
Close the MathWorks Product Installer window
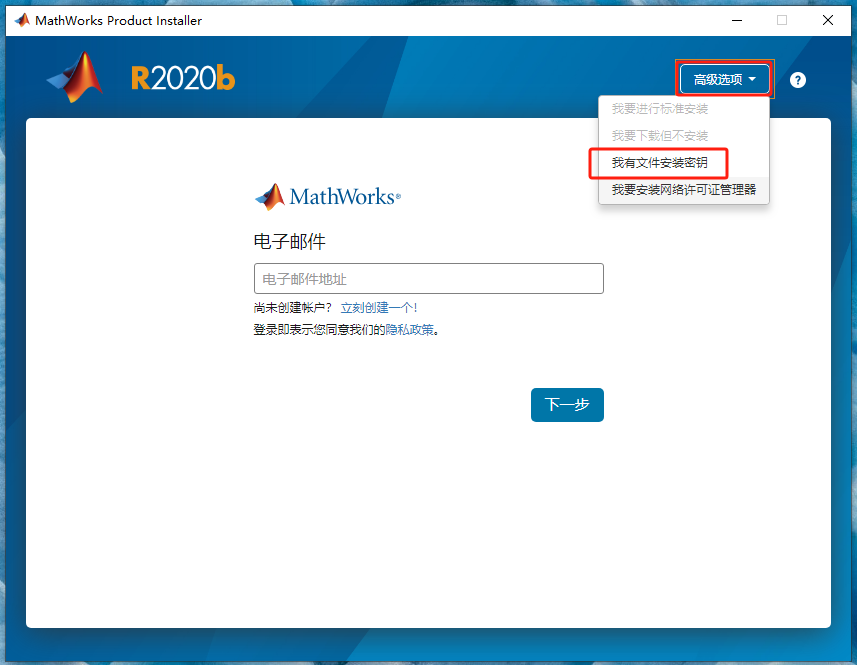(x=827, y=20)
